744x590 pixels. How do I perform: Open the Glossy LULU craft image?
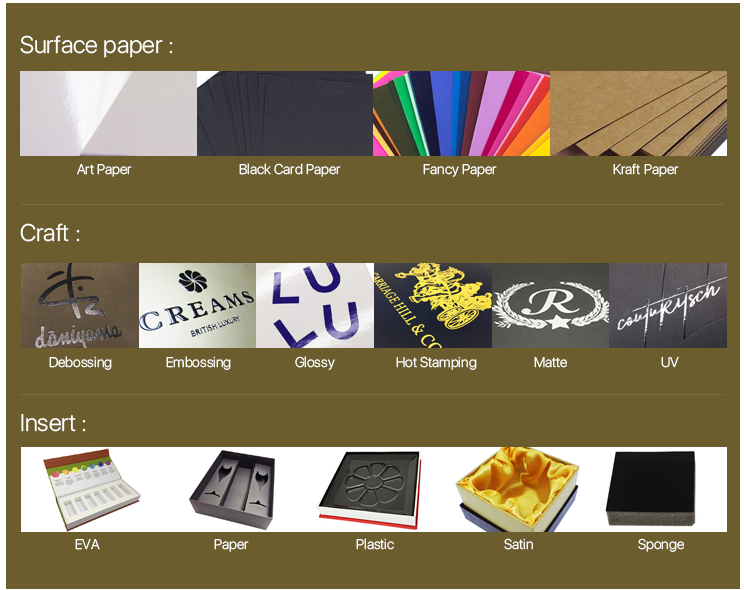[x=315, y=306]
